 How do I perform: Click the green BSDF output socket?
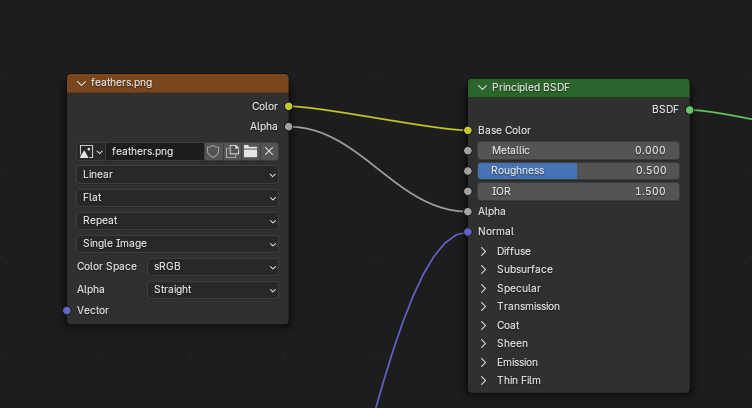(689, 109)
